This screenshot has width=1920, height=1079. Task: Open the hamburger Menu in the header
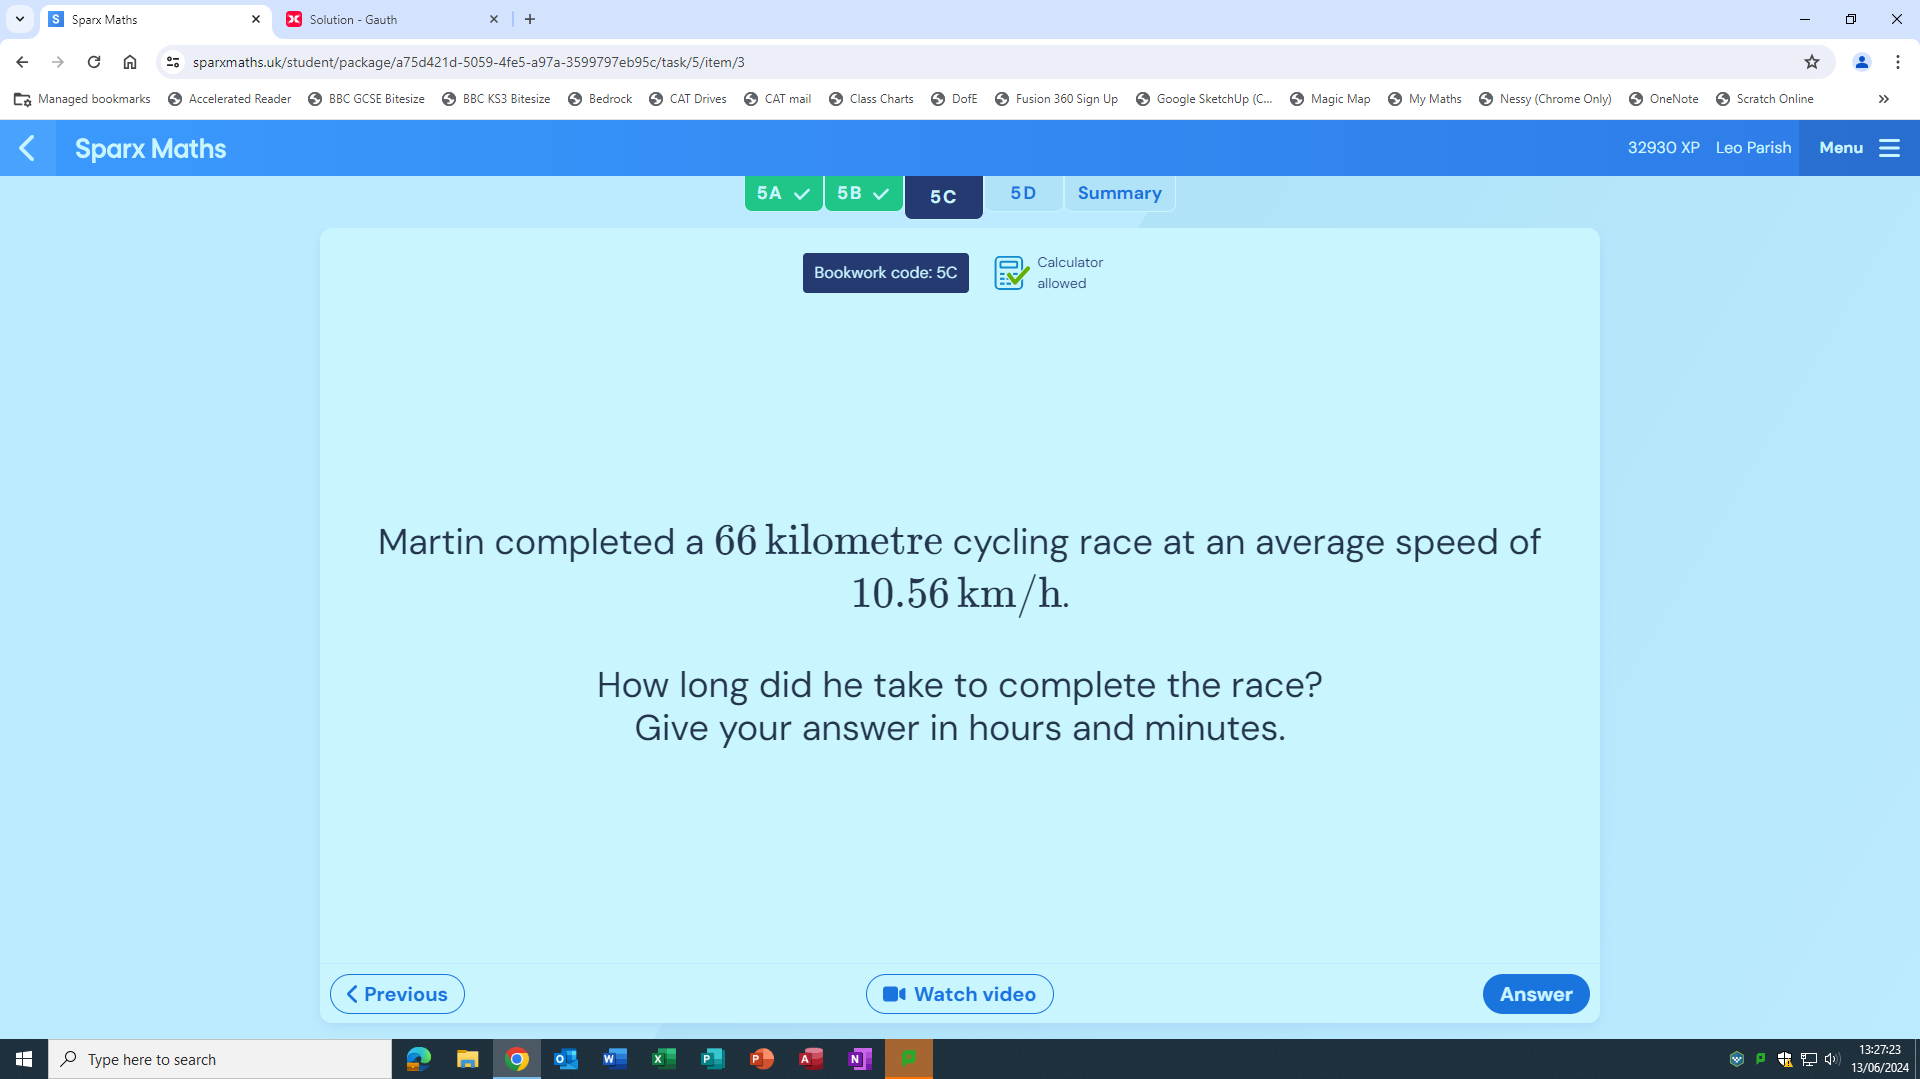[1858, 148]
